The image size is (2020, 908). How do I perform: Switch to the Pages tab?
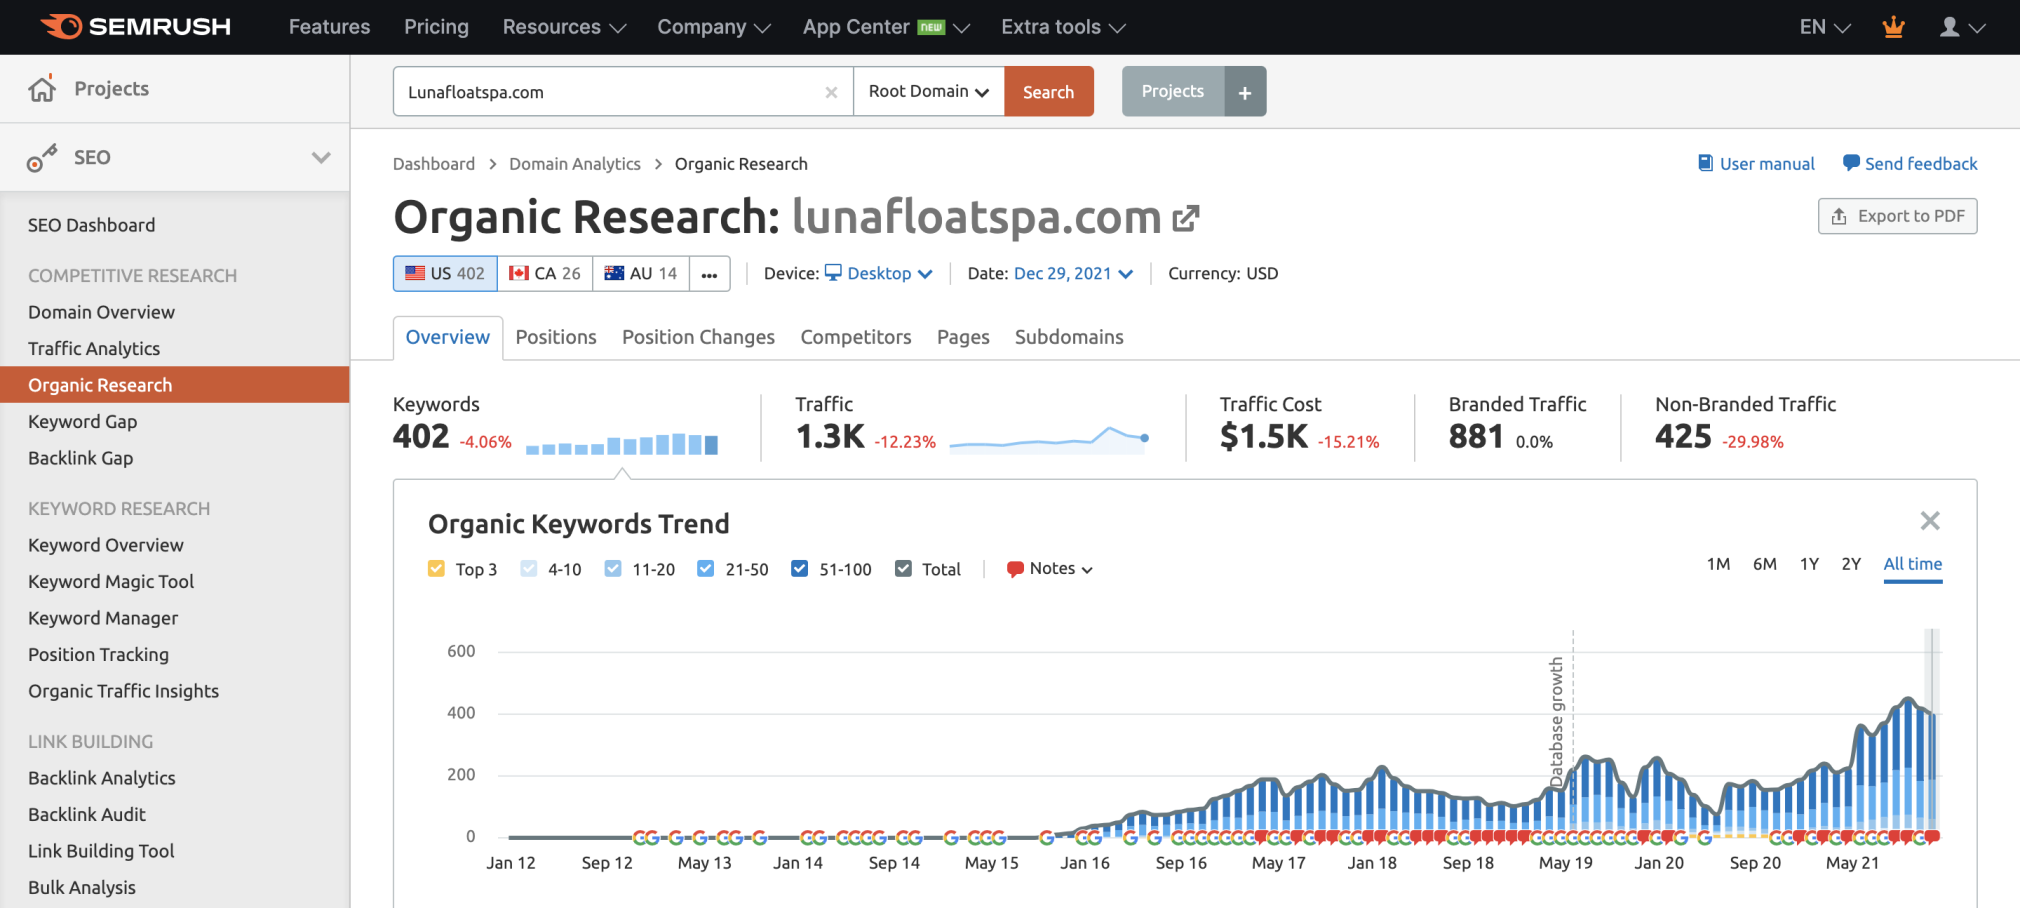pyautogui.click(x=963, y=337)
